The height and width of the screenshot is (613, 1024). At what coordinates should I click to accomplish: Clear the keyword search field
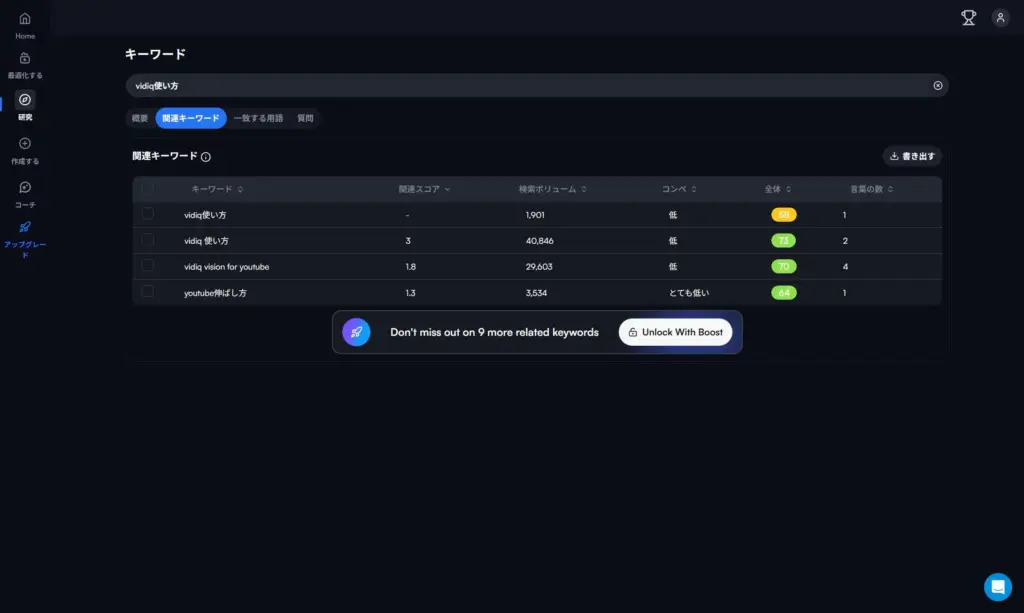938,86
